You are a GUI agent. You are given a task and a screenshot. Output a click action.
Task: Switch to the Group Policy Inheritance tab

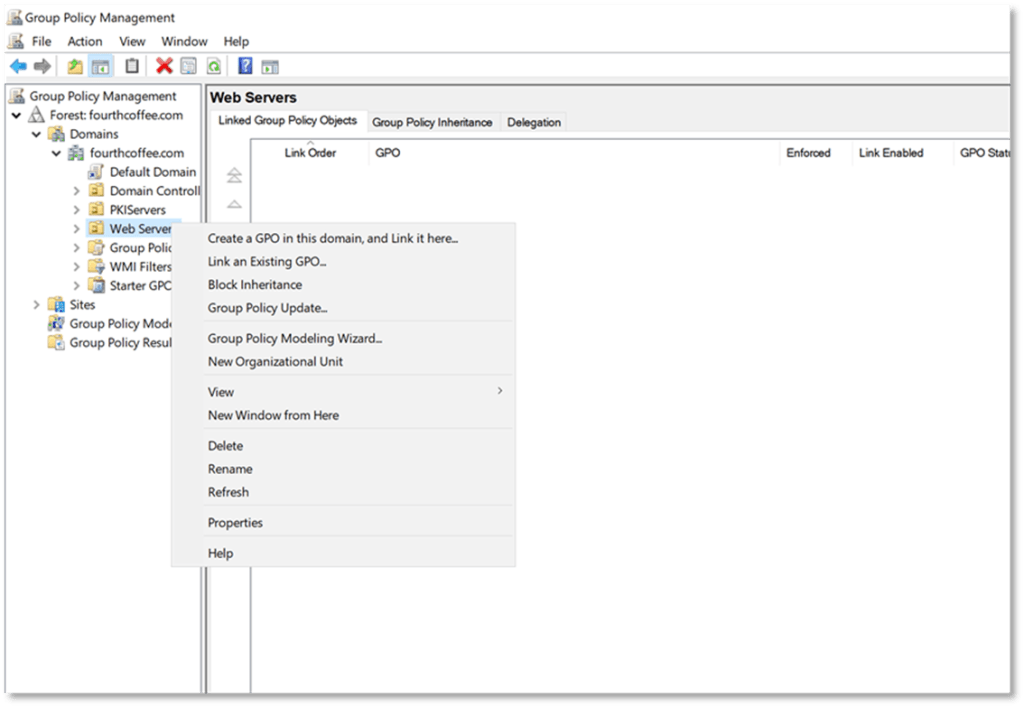pos(432,122)
